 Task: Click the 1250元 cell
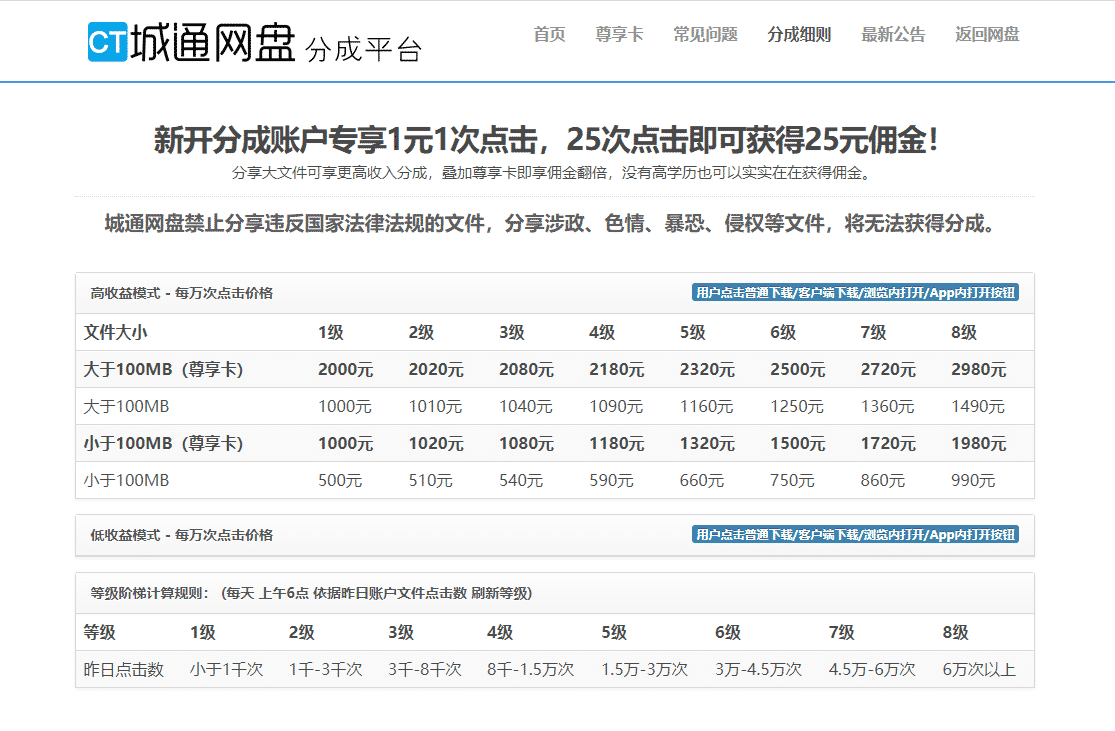pyautogui.click(x=796, y=406)
